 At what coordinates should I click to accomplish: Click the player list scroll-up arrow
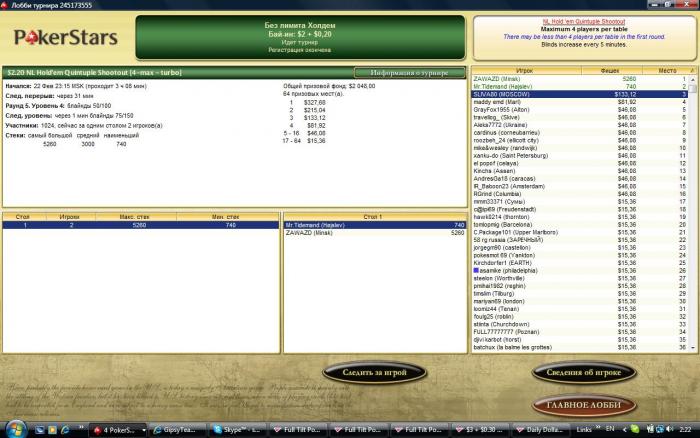click(x=693, y=79)
